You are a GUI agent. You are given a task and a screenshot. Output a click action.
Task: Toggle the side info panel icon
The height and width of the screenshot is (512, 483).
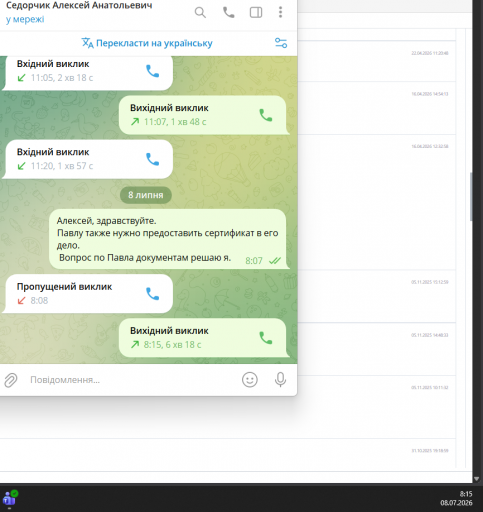[256, 12]
